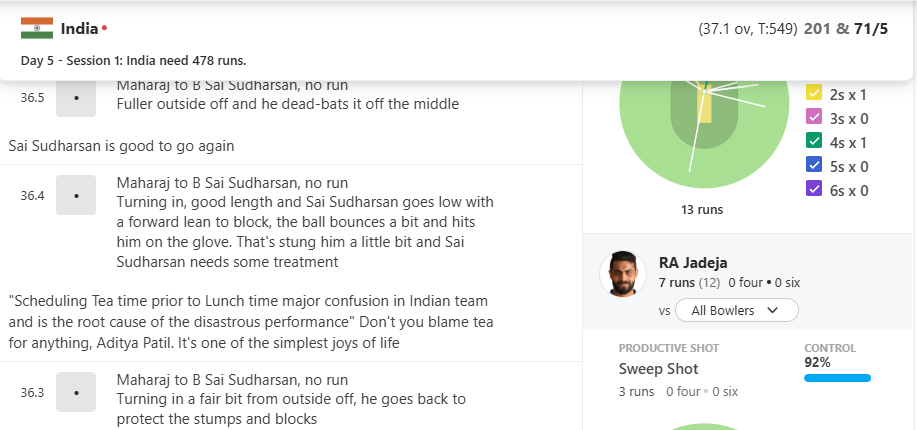This screenshot has height=430, width=917.
Task: Click the 13 runs label under wagon wheel
Action: point(702,210)
